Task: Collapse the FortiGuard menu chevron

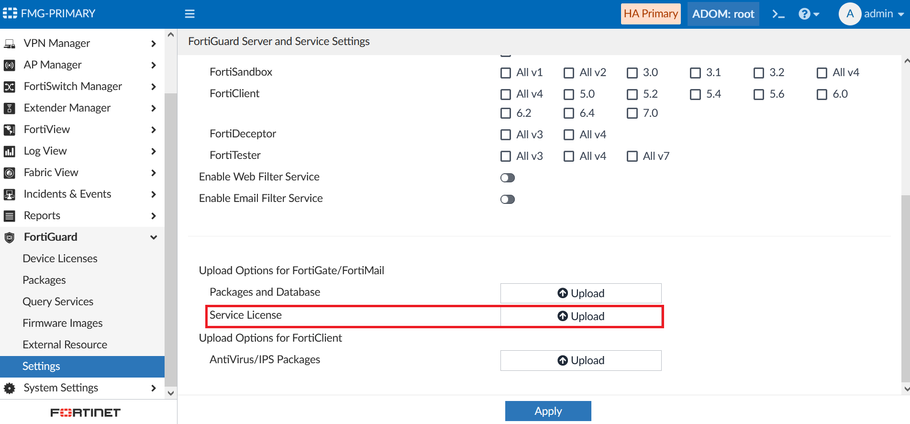Action: (x=153, y=238)
